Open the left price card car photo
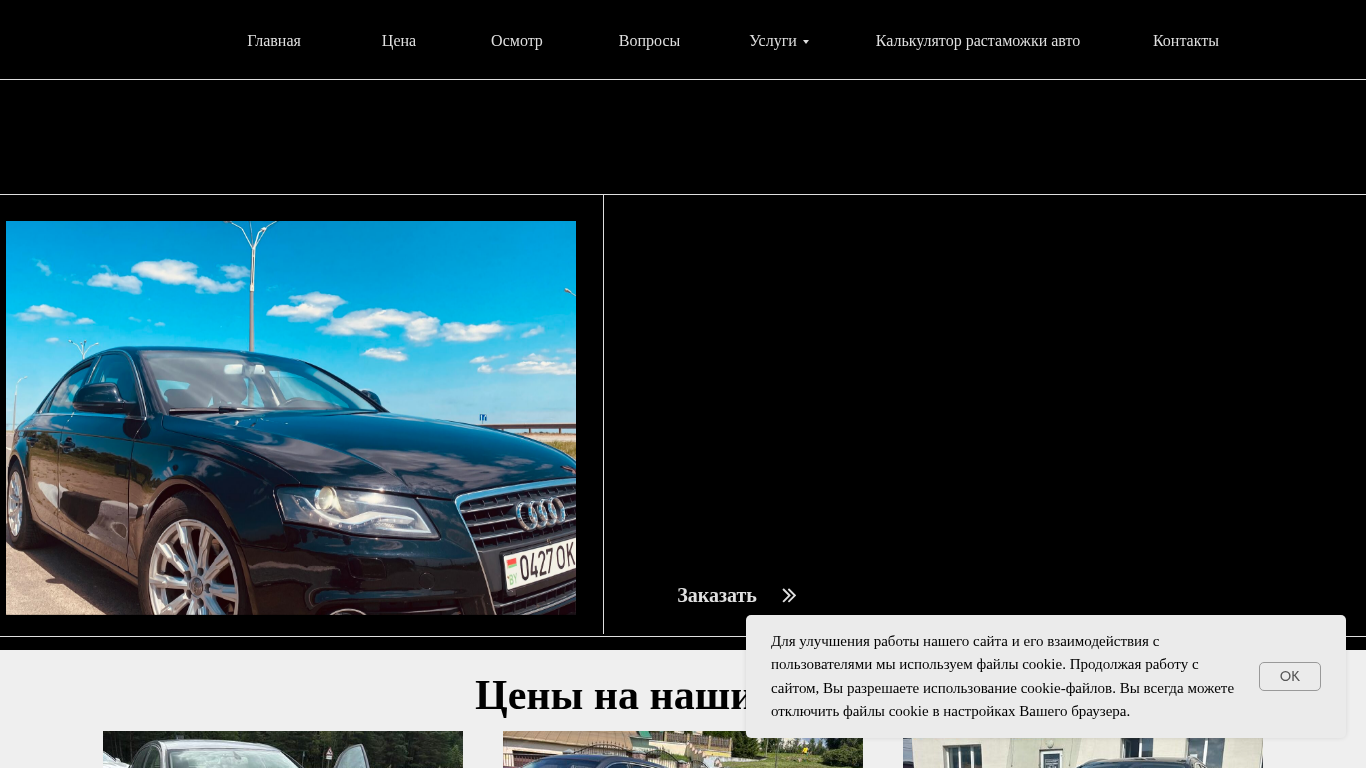This screenshot has width=1366, height=768. coord(283,750)
